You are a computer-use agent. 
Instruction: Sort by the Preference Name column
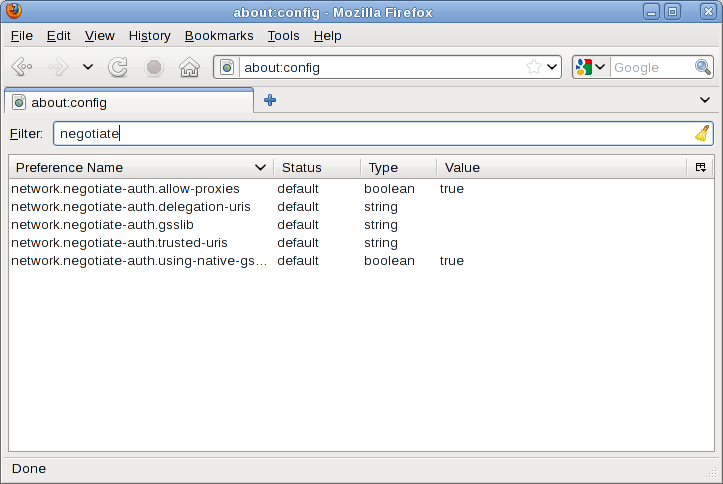141,167
